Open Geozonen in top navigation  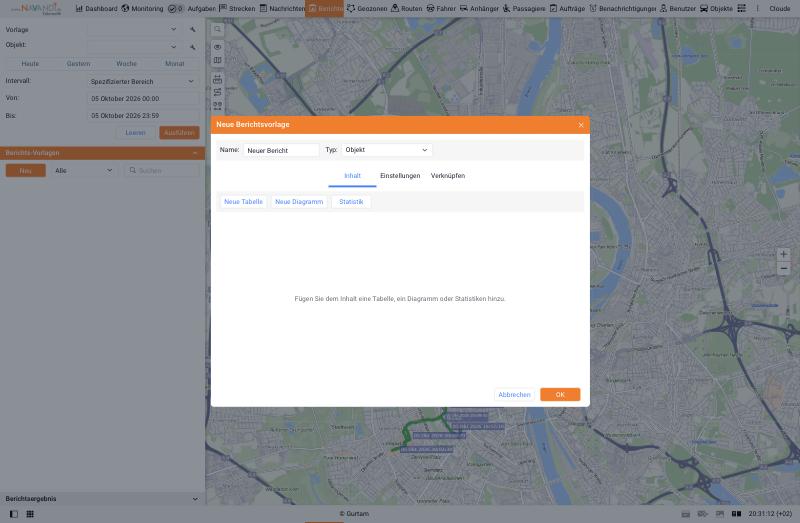point(367,9)
